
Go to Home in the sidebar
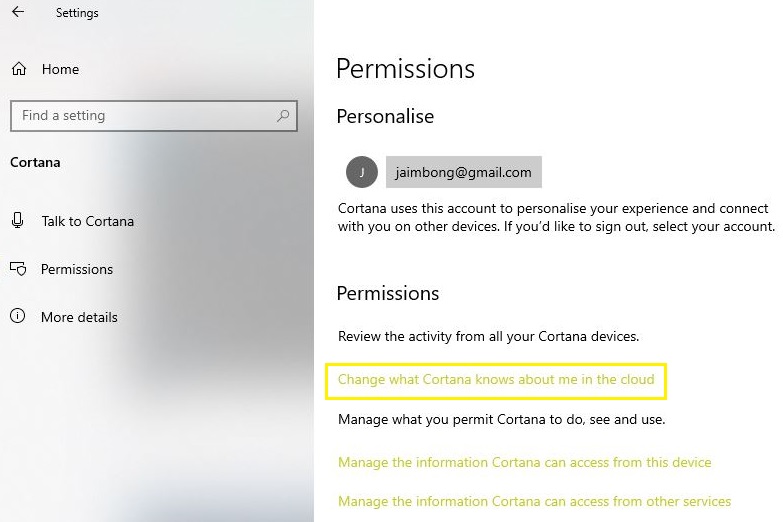tap(60, 69)
